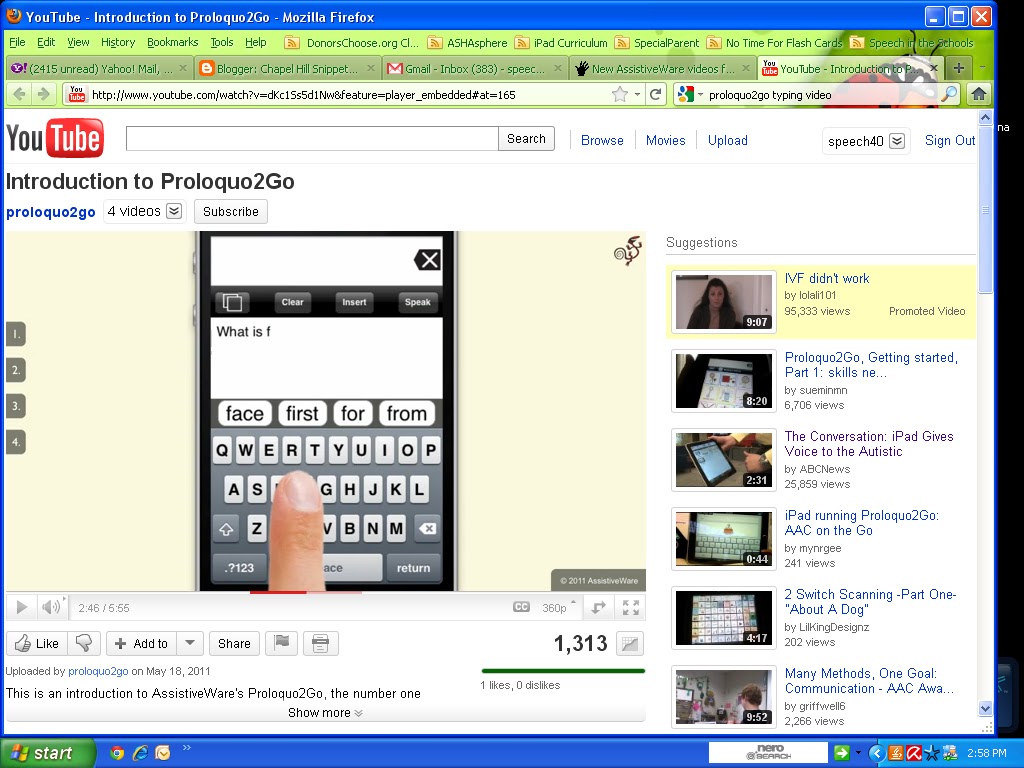Click the Share button
Image resolution: width=1024 pixels, height=768 pixels.
[234, 643]
